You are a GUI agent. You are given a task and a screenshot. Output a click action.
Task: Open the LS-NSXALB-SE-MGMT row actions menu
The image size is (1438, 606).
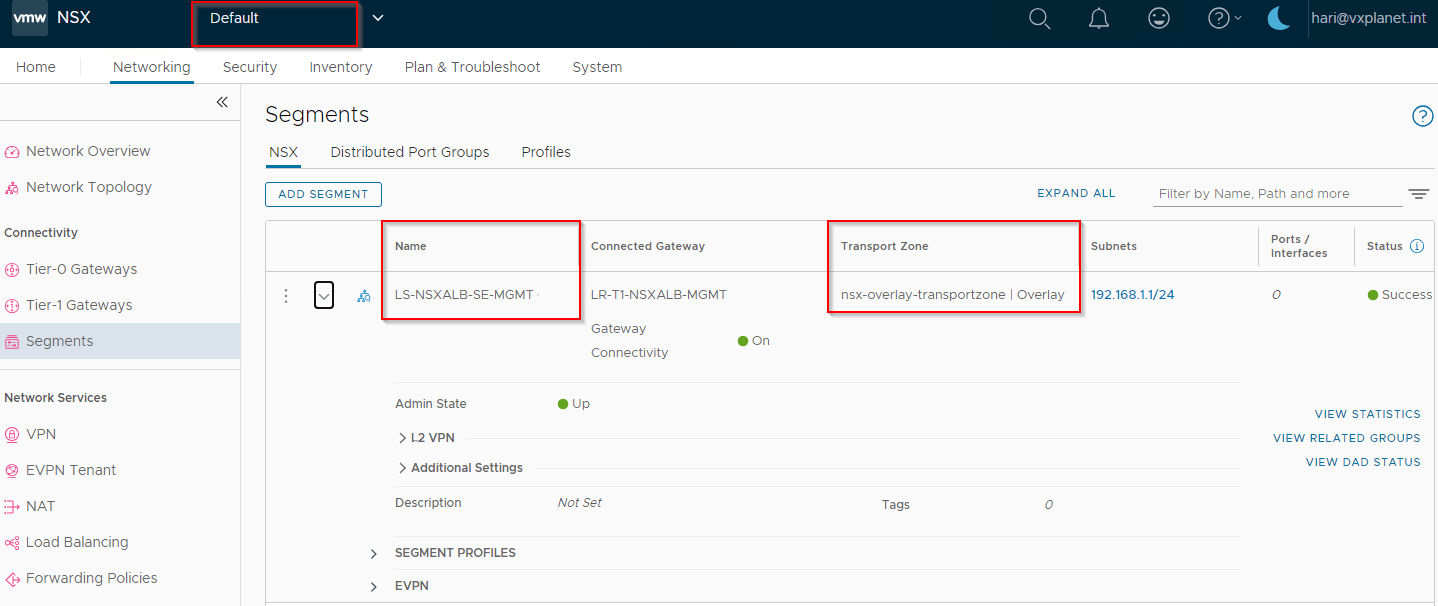[286, 296]
